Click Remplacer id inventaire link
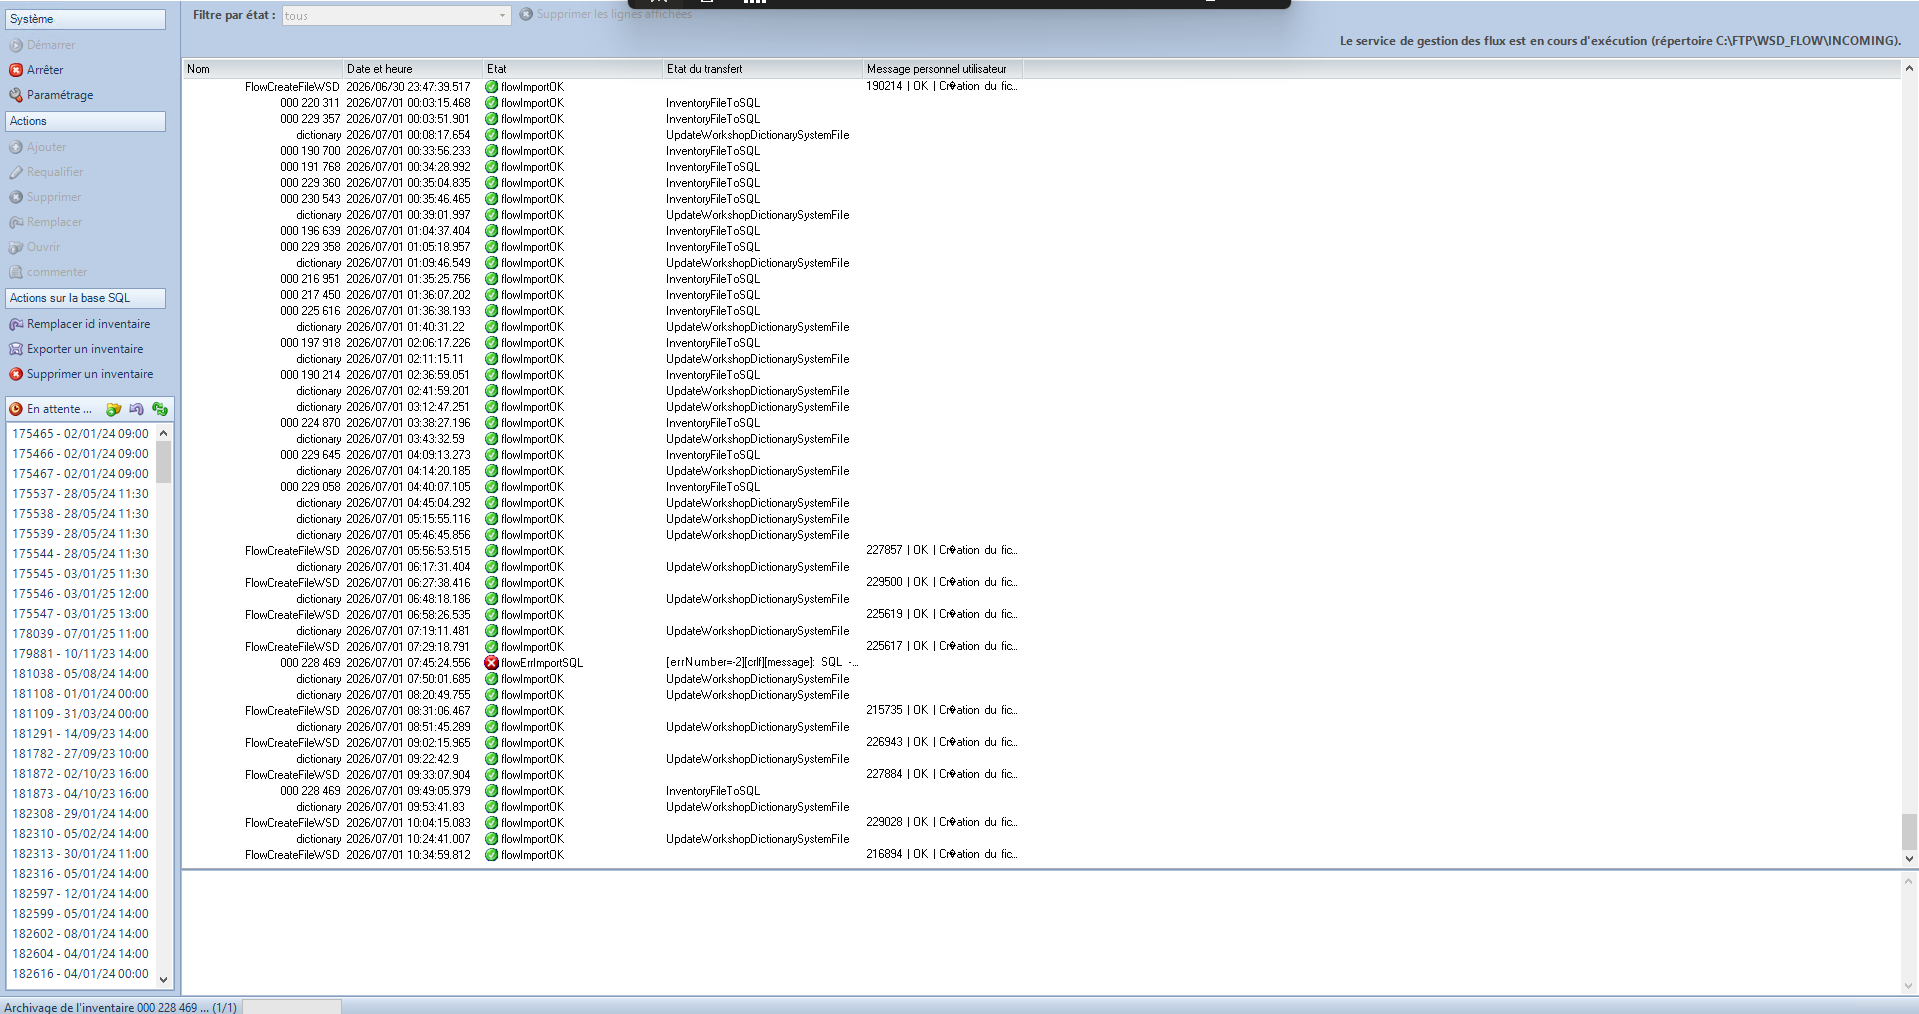This screenshot has width=1919, height=1014. coord(88,324)
